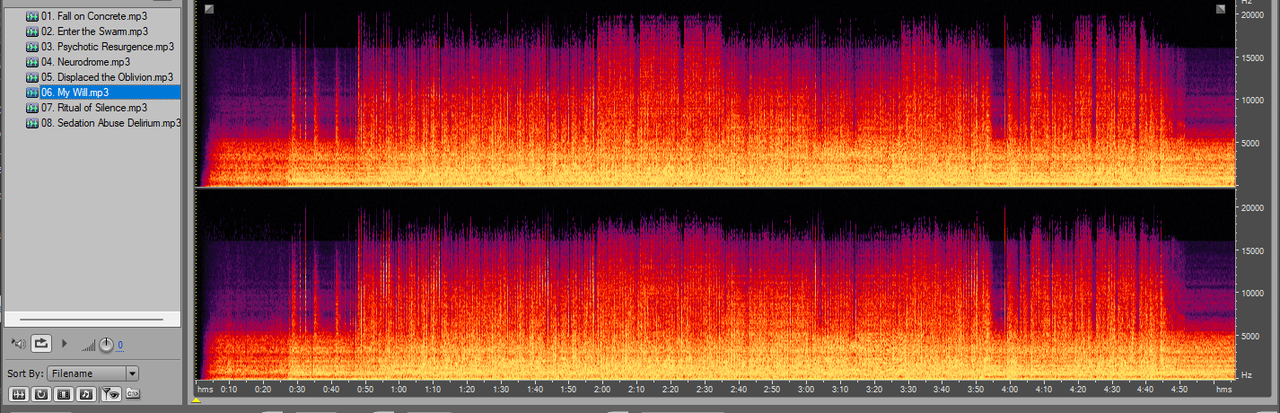Click 15000 Hz on top channel frequency ruler
Viewport: 1280px width, 413px height.
[x=1252, y=58]
